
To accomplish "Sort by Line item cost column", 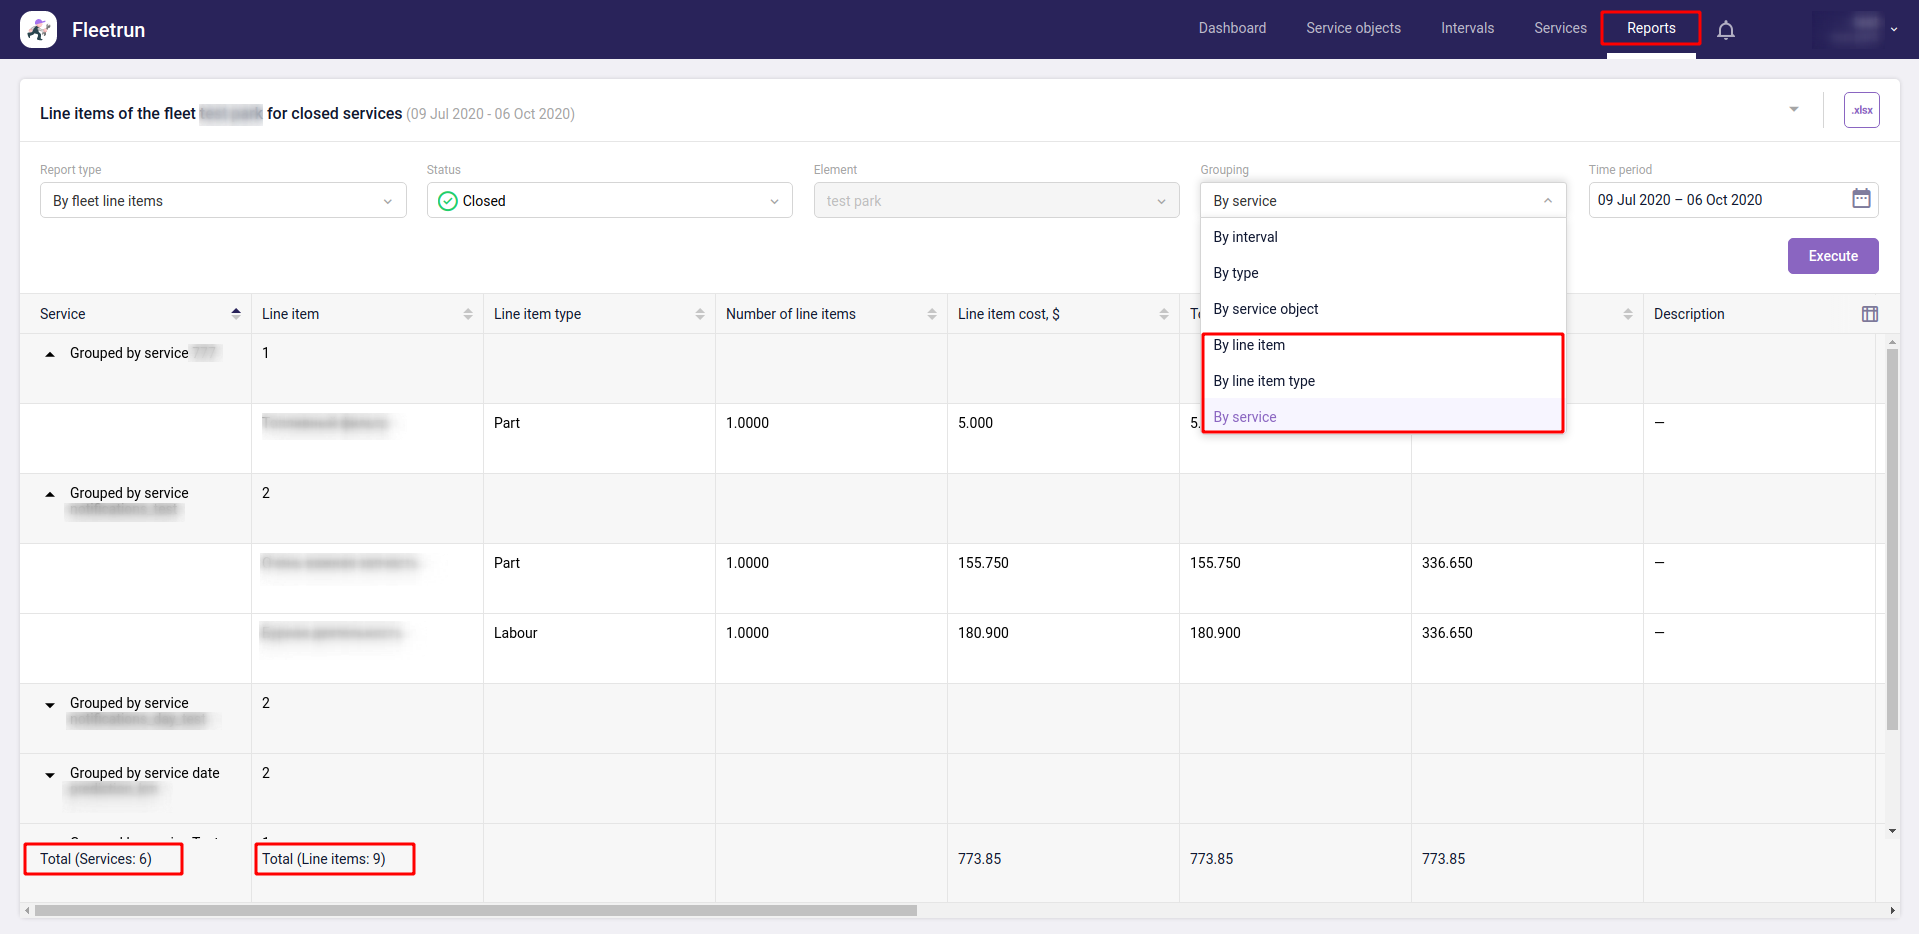I will pyautogui.click(x=1163, y=314).
